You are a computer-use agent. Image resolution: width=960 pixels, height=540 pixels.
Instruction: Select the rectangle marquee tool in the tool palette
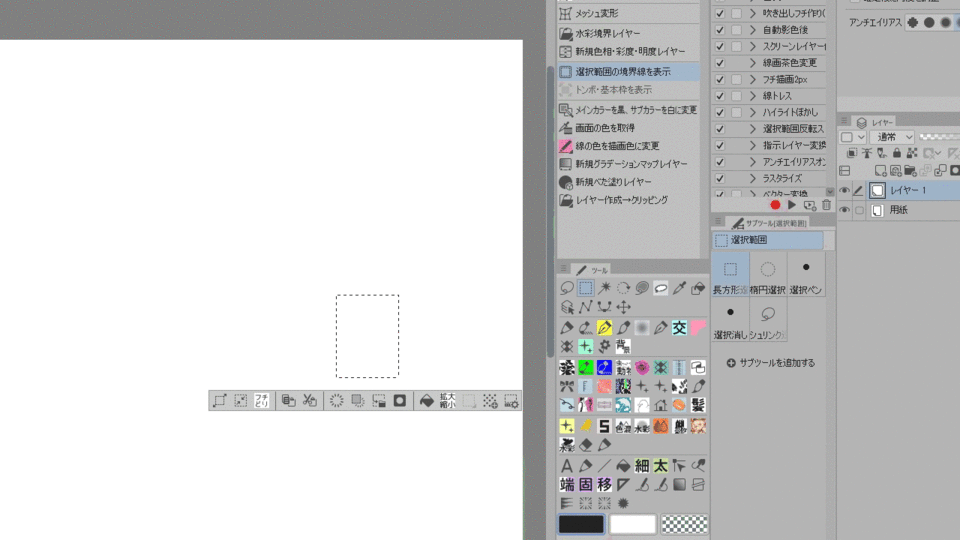pos(586,288)
